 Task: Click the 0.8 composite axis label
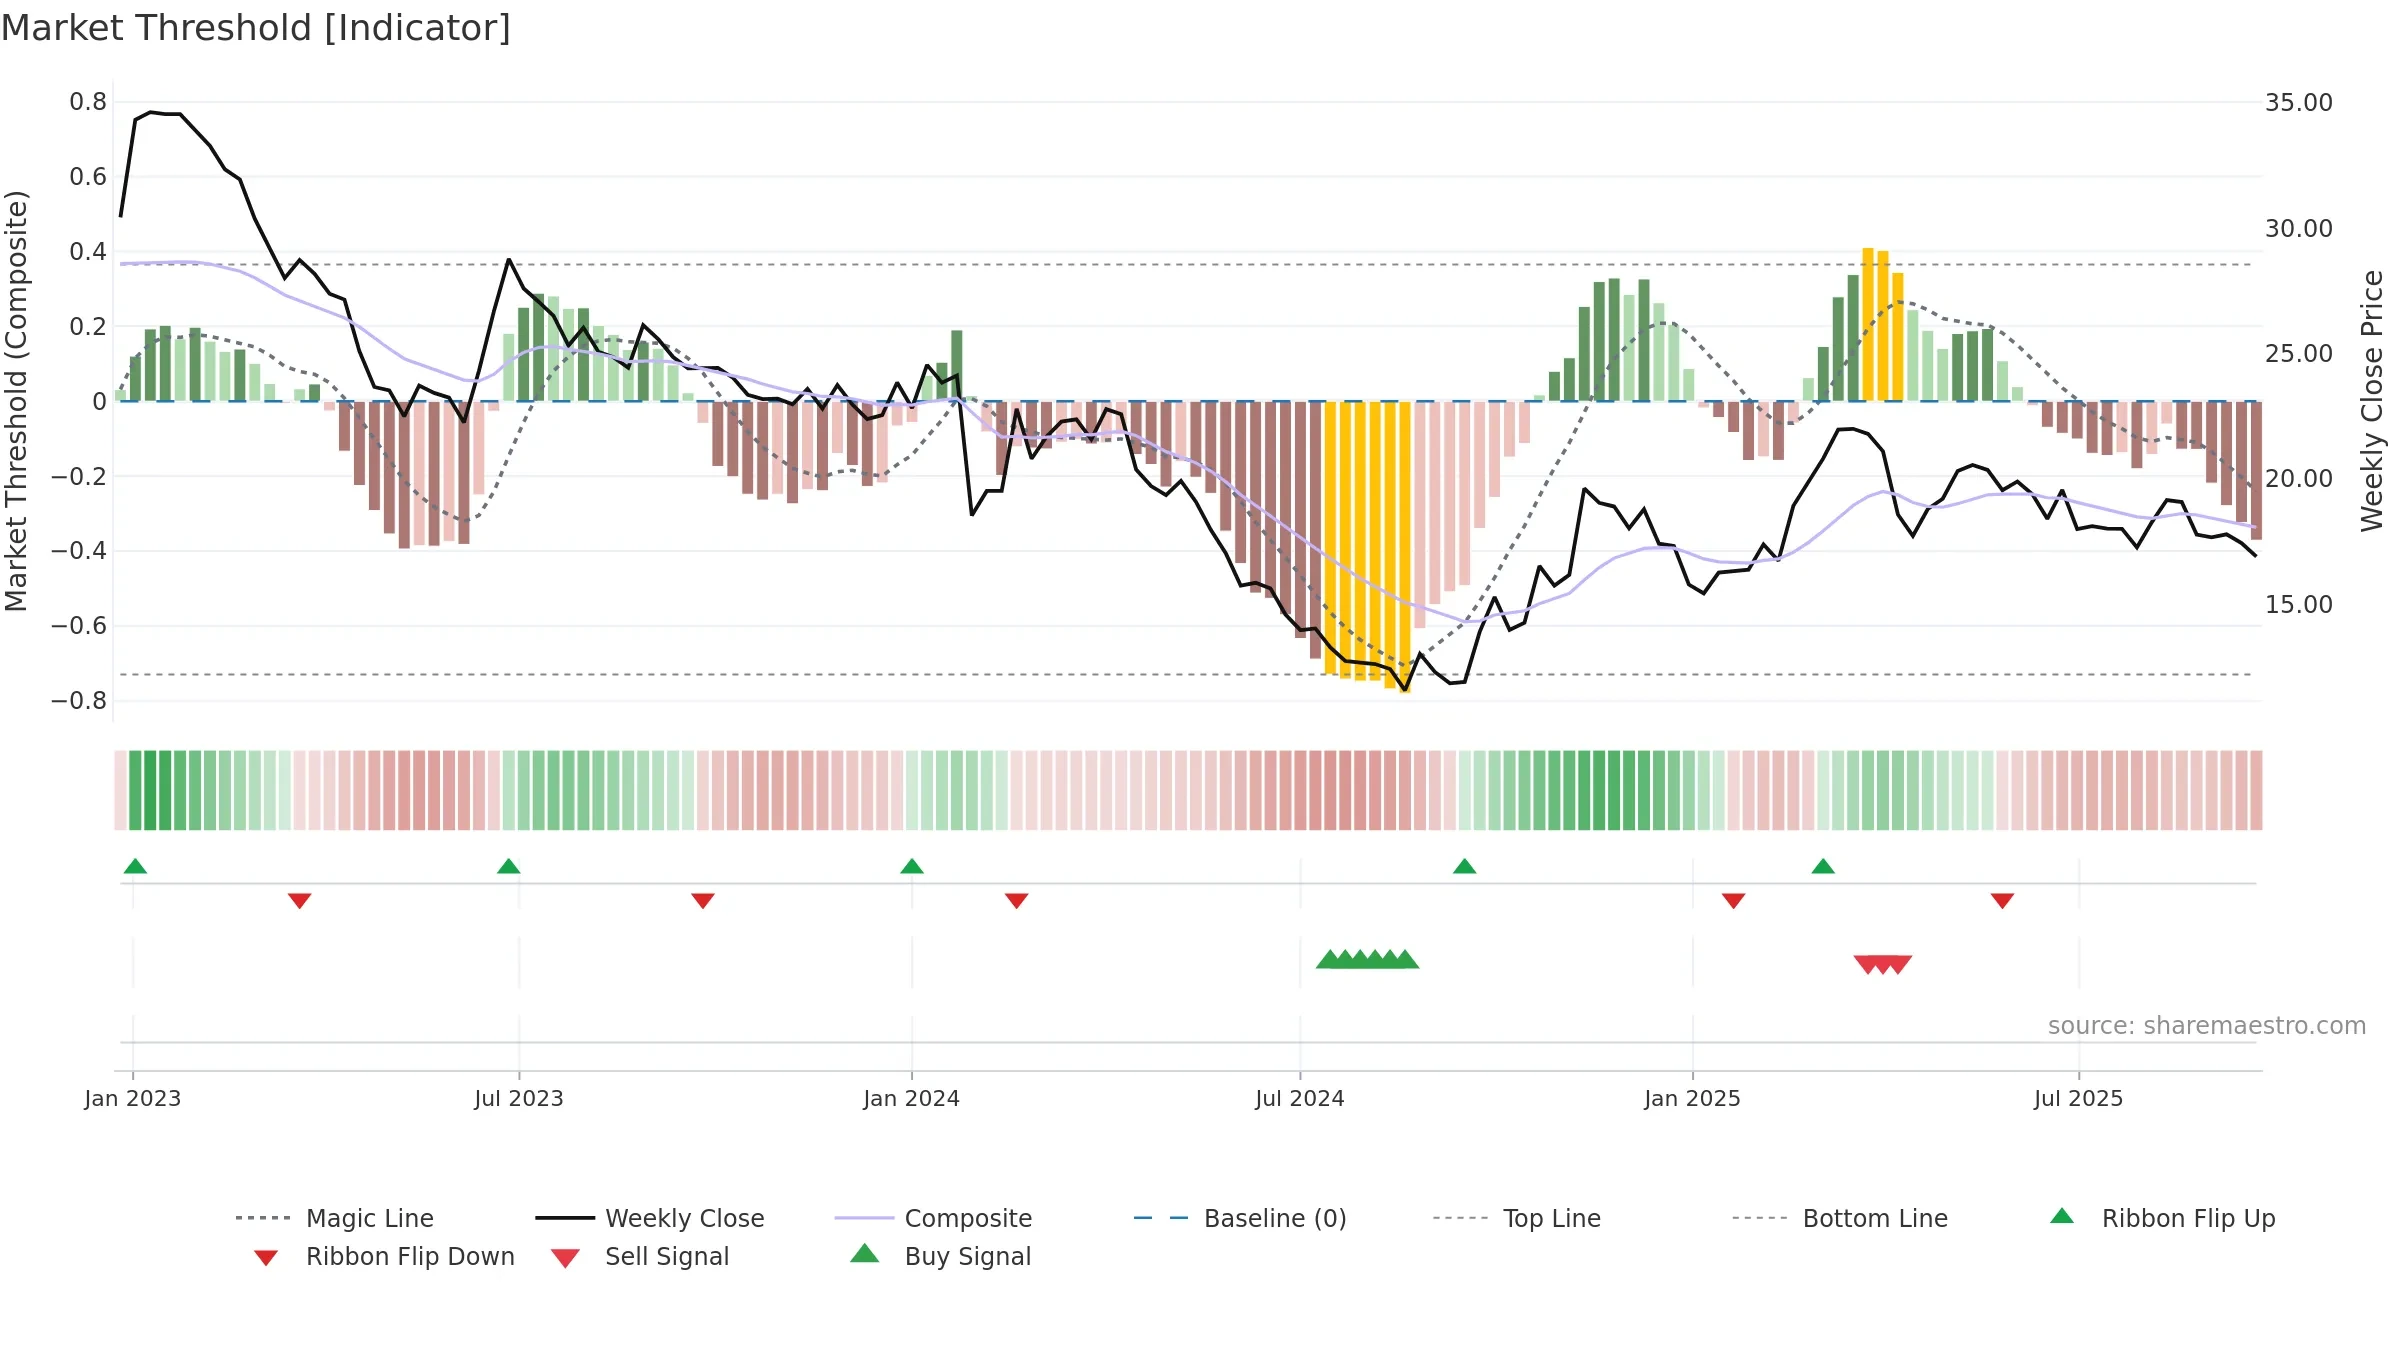point(88,102)
